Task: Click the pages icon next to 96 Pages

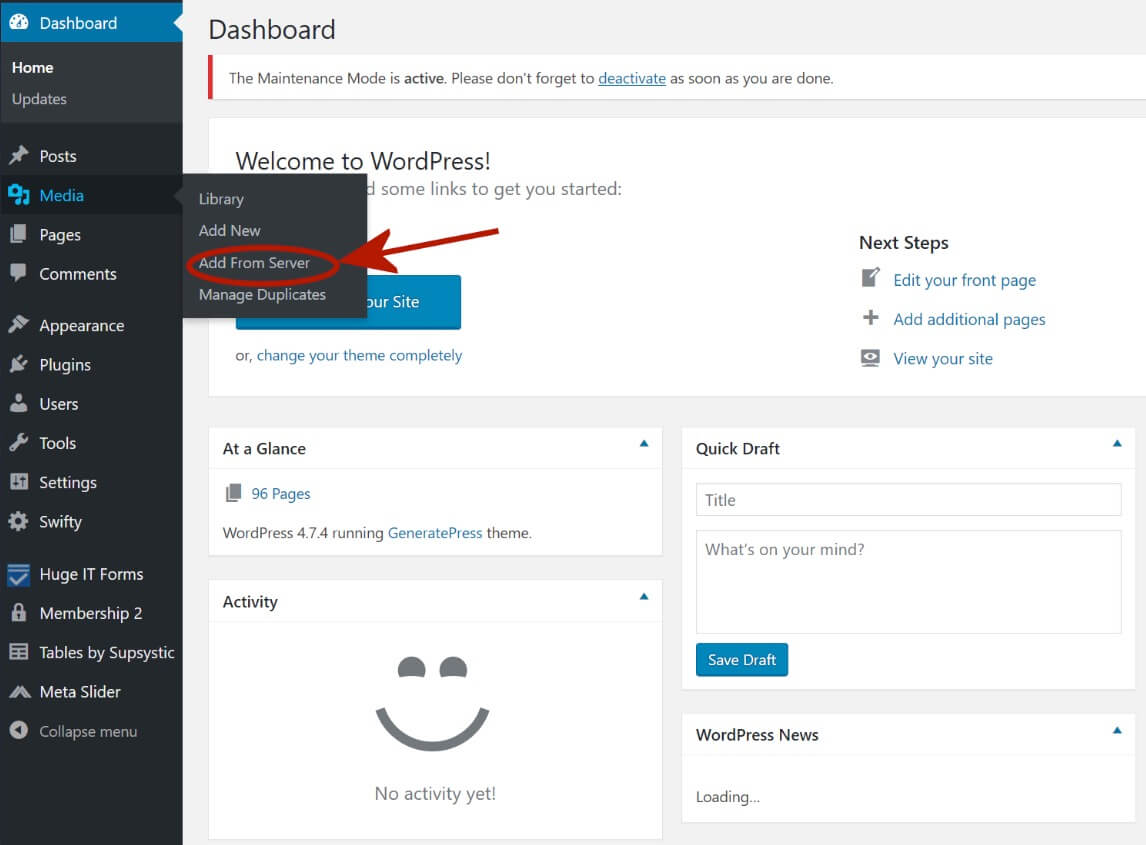Action: pyautogui.click(x=233, y=493)
